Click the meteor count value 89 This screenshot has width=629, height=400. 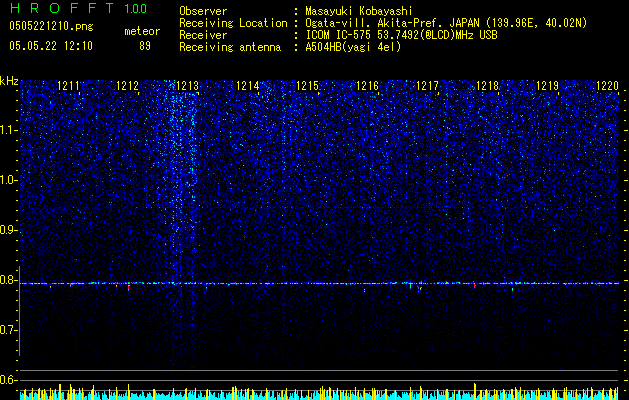[145, 46]
